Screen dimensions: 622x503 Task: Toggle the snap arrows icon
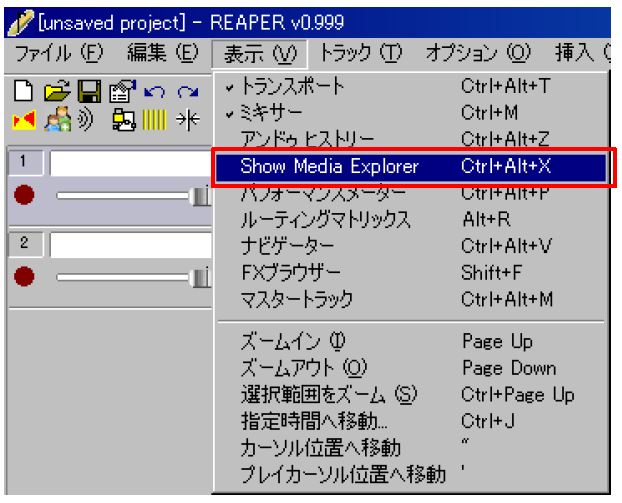188,119
